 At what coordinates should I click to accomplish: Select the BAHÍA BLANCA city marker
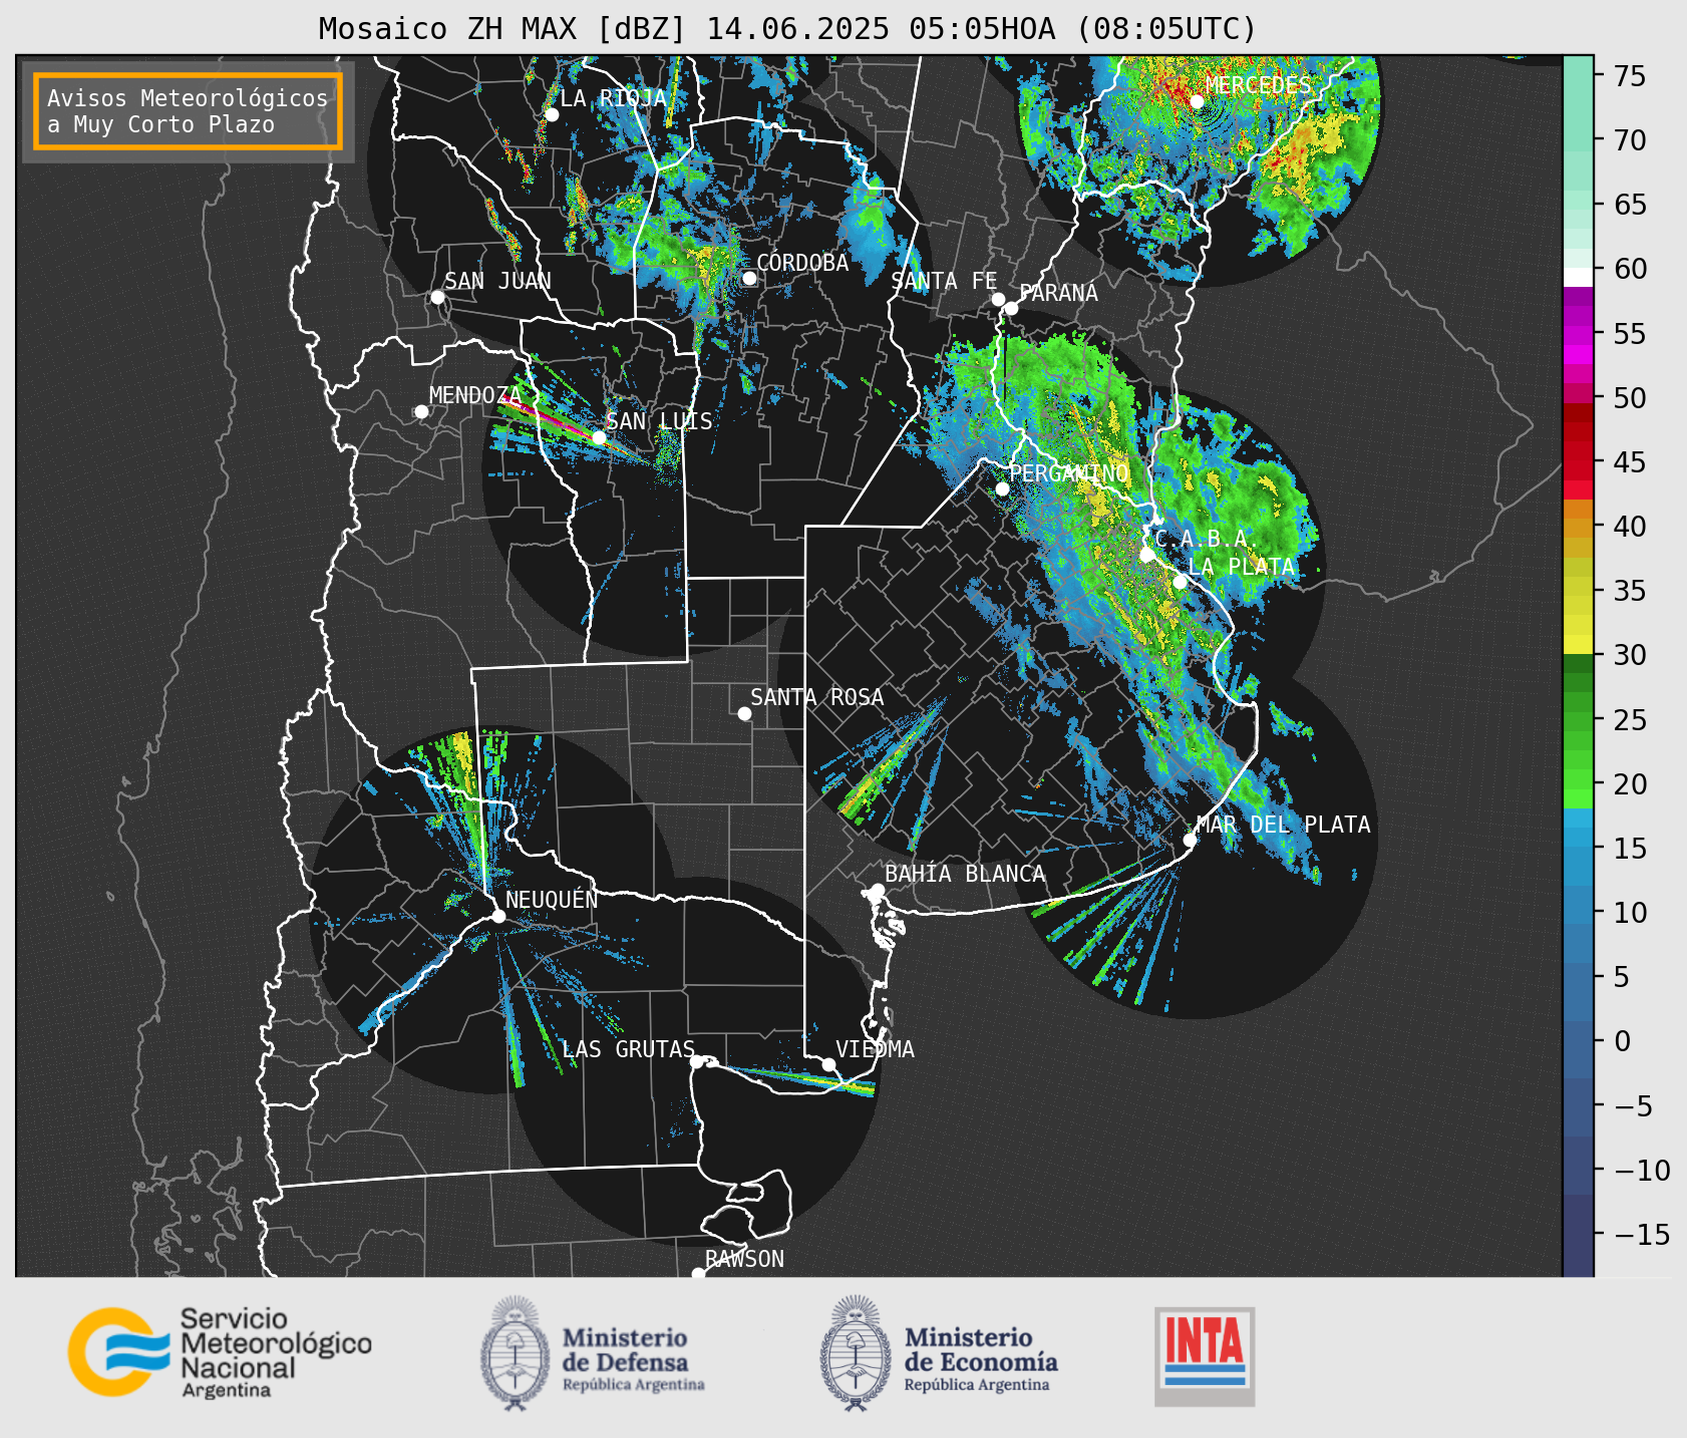tap(877, 890)
